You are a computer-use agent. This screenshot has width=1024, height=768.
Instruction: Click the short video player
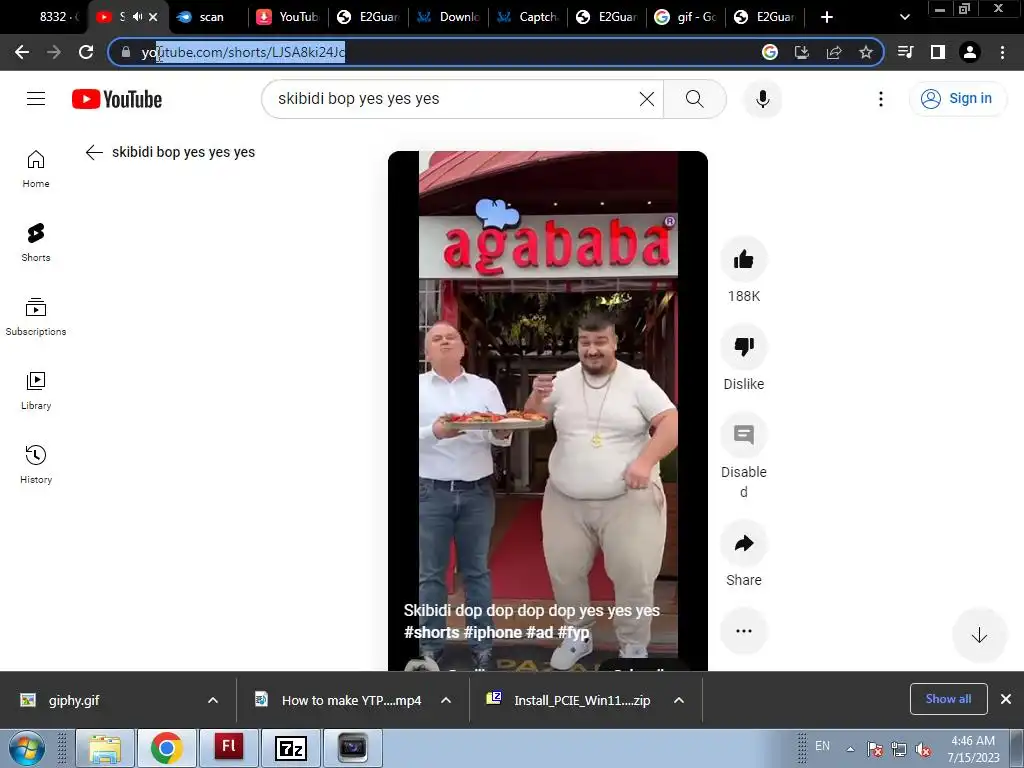[x=548, y=410]
